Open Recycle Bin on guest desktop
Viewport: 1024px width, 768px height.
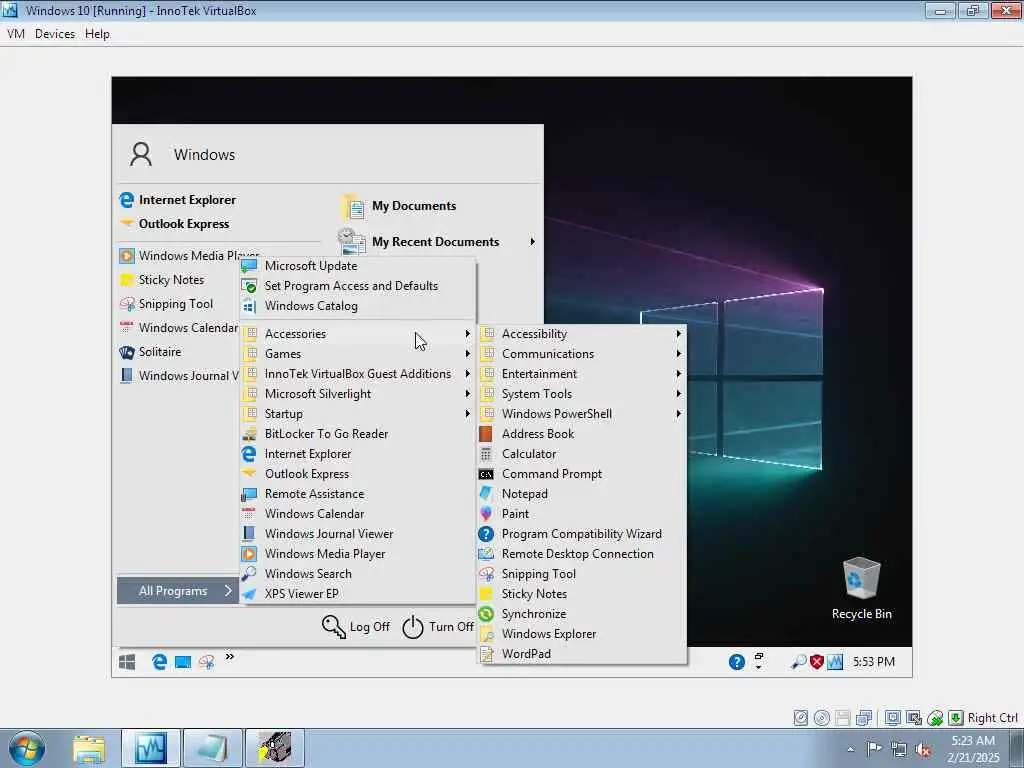click(861, 588)
